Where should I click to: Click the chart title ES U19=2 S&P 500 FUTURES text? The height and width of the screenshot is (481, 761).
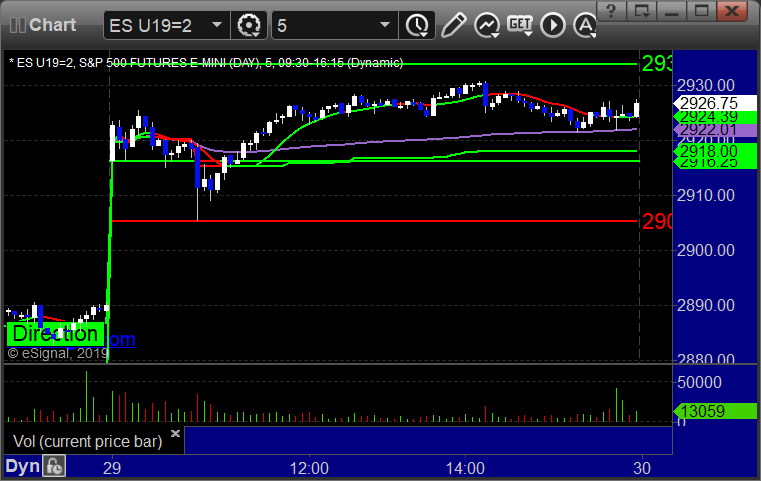coord(206,63)
